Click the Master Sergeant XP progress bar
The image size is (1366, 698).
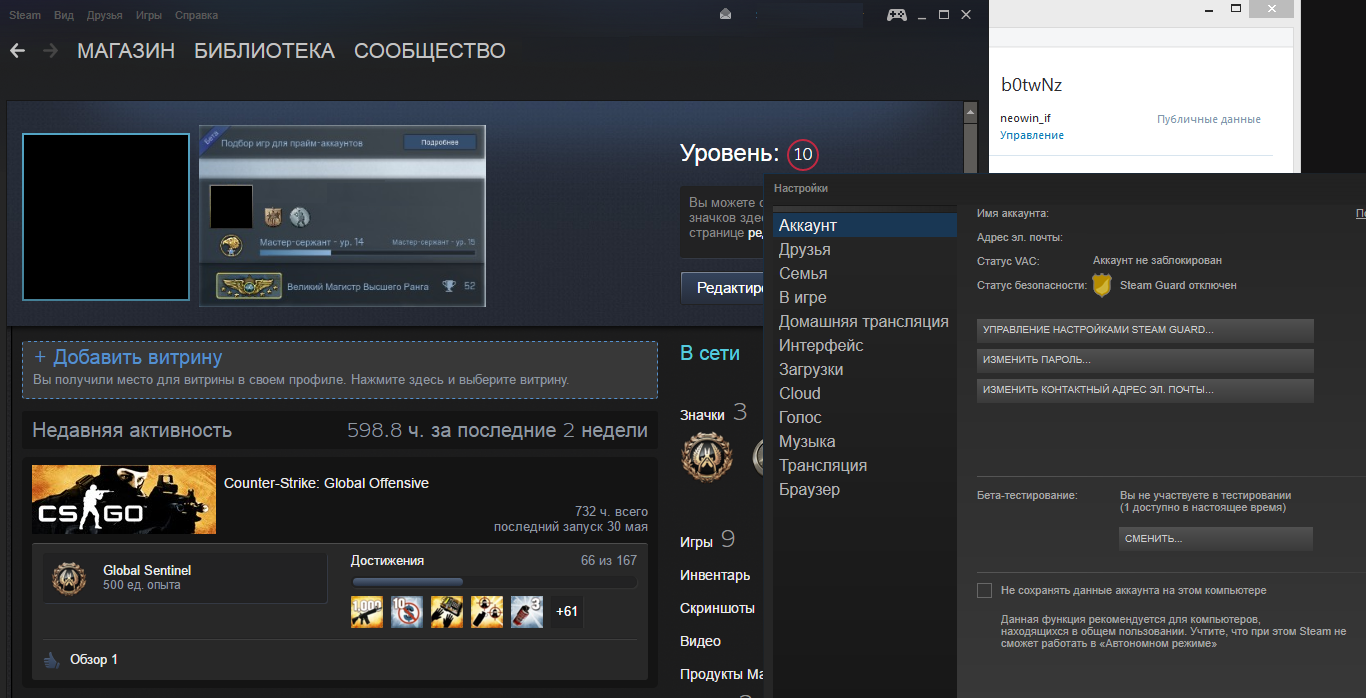pos(367,253)
